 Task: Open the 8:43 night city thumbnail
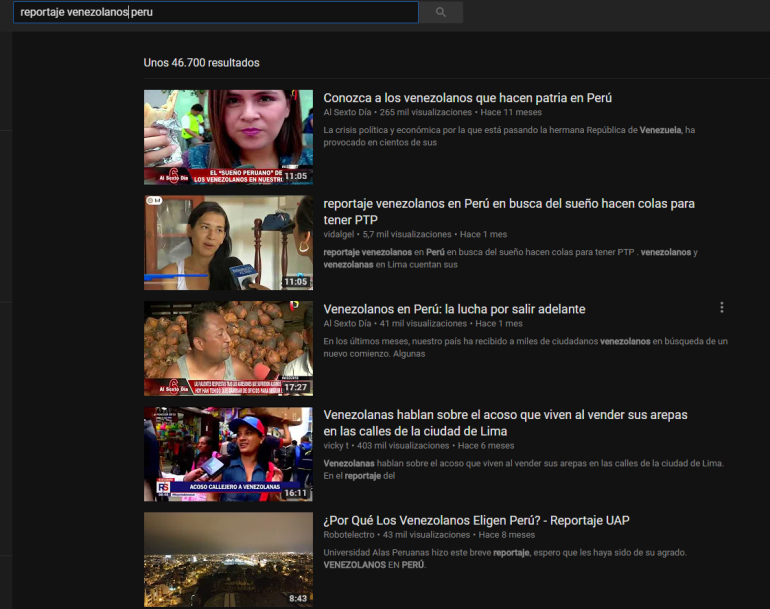(x=228, y=560)
